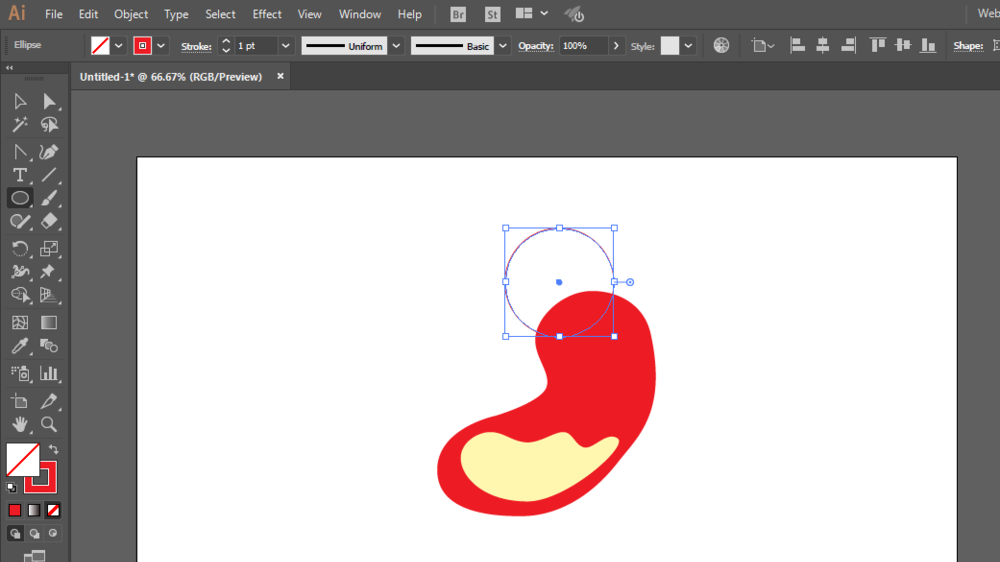
Task: Open the Uniform width profile dropdown
Action: pyautogui.click(x=396, y=46)
